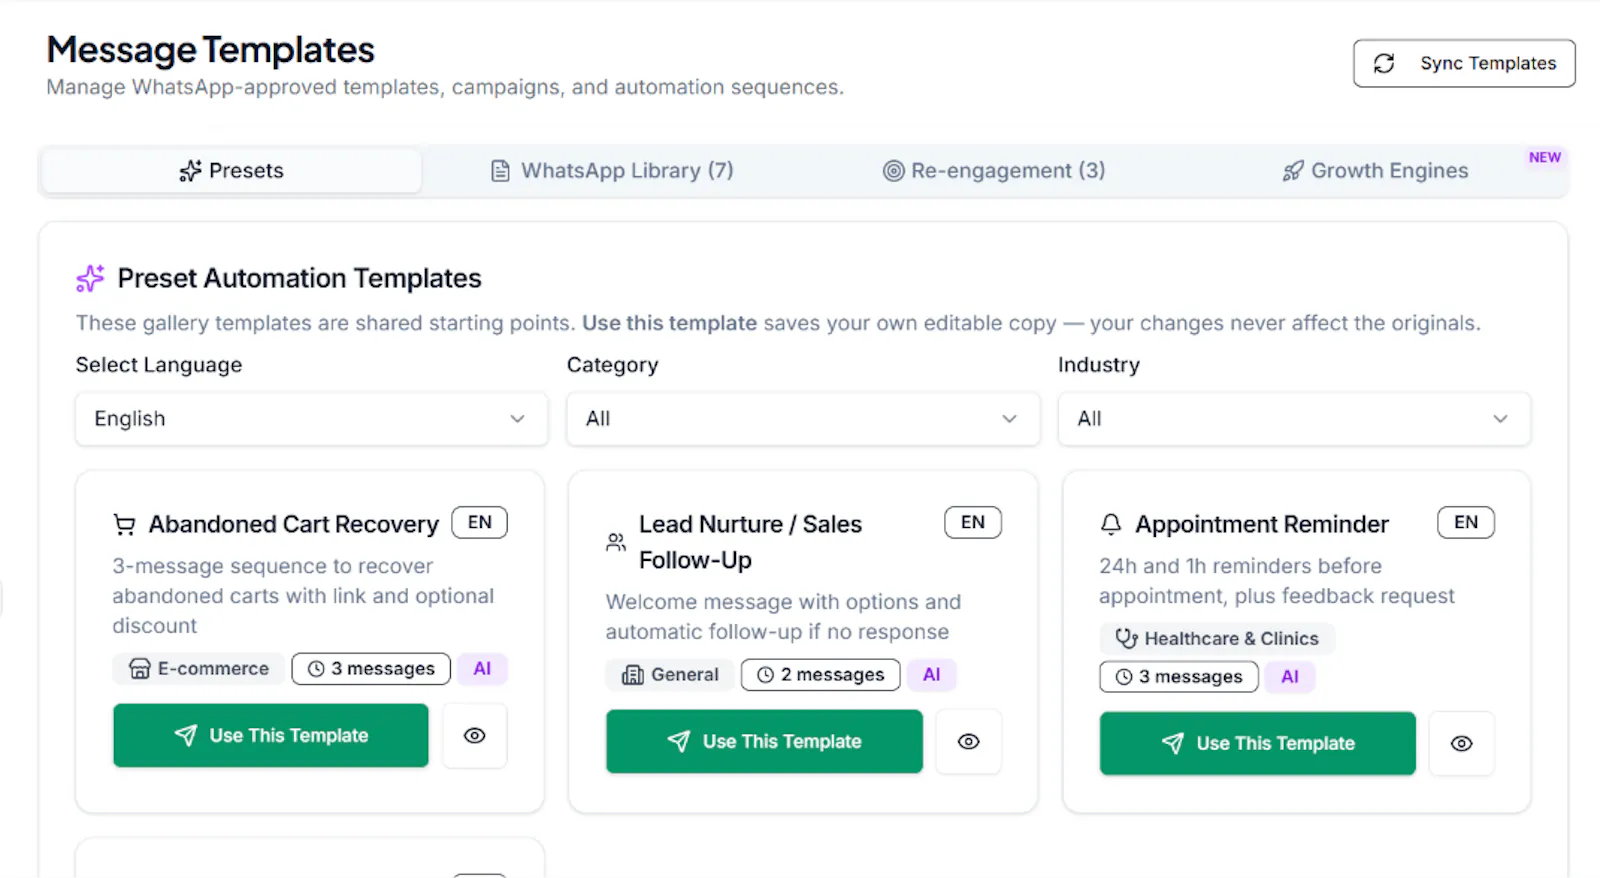Click the Lead Nurture / Sales Follow-Up title
Screen dimensions: 1600x878
pos(750,542)
